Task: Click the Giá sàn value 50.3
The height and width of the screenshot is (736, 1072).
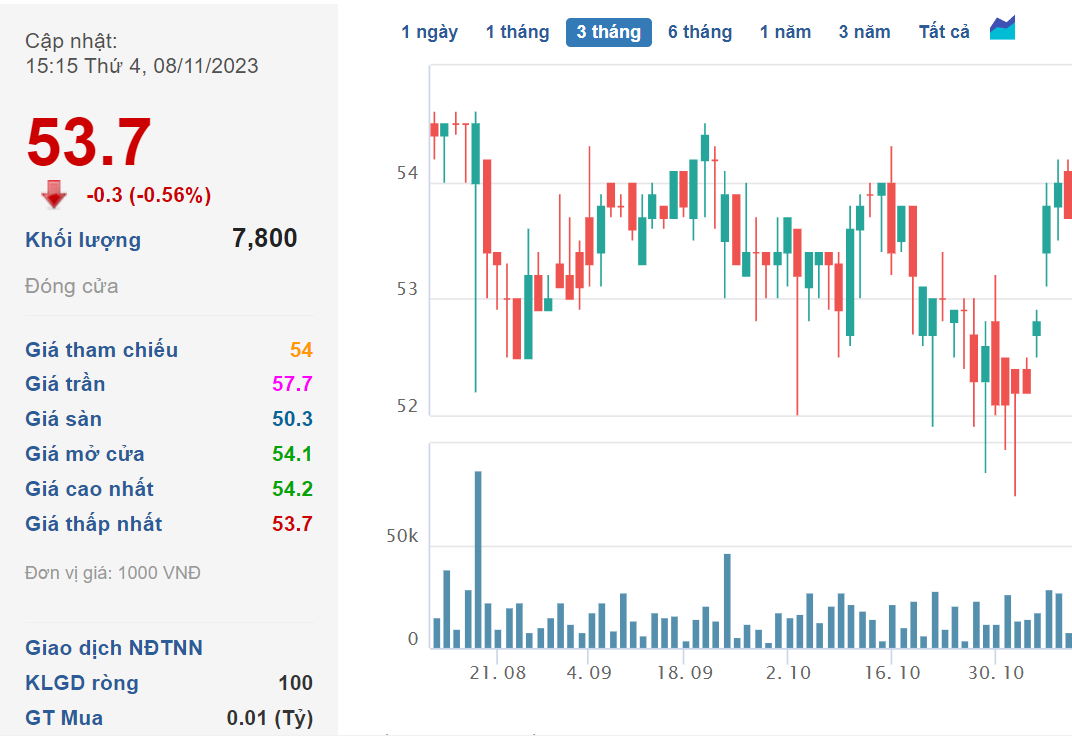Action: coord(292,419)
